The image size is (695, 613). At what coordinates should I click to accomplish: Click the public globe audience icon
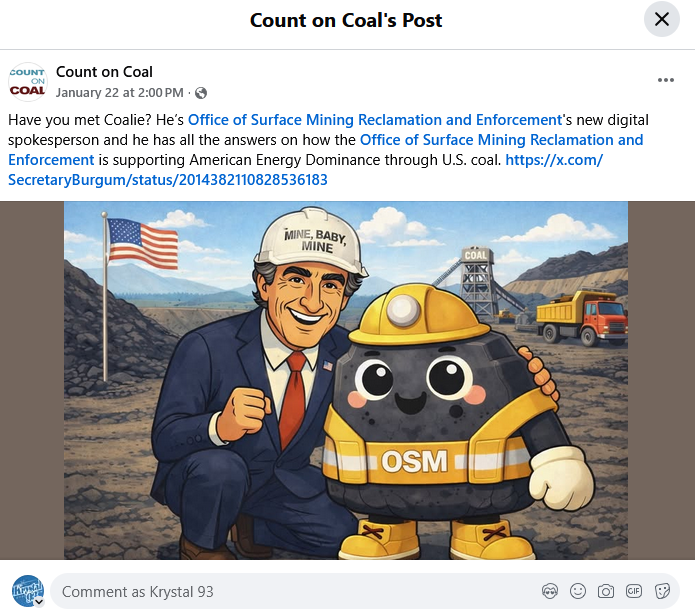point(201,93)
